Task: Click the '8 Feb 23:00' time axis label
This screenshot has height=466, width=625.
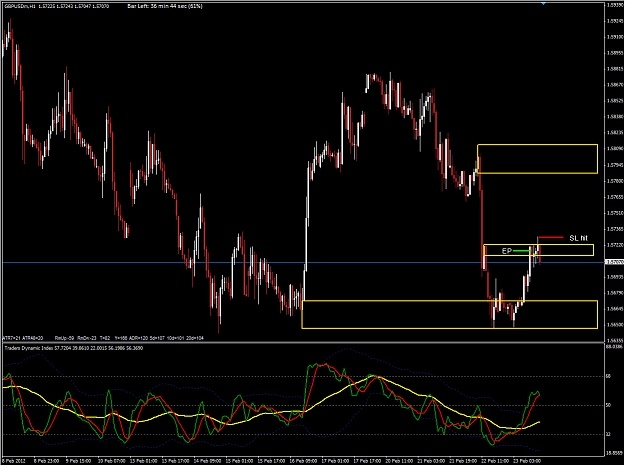Action: [x=47, y=461]
